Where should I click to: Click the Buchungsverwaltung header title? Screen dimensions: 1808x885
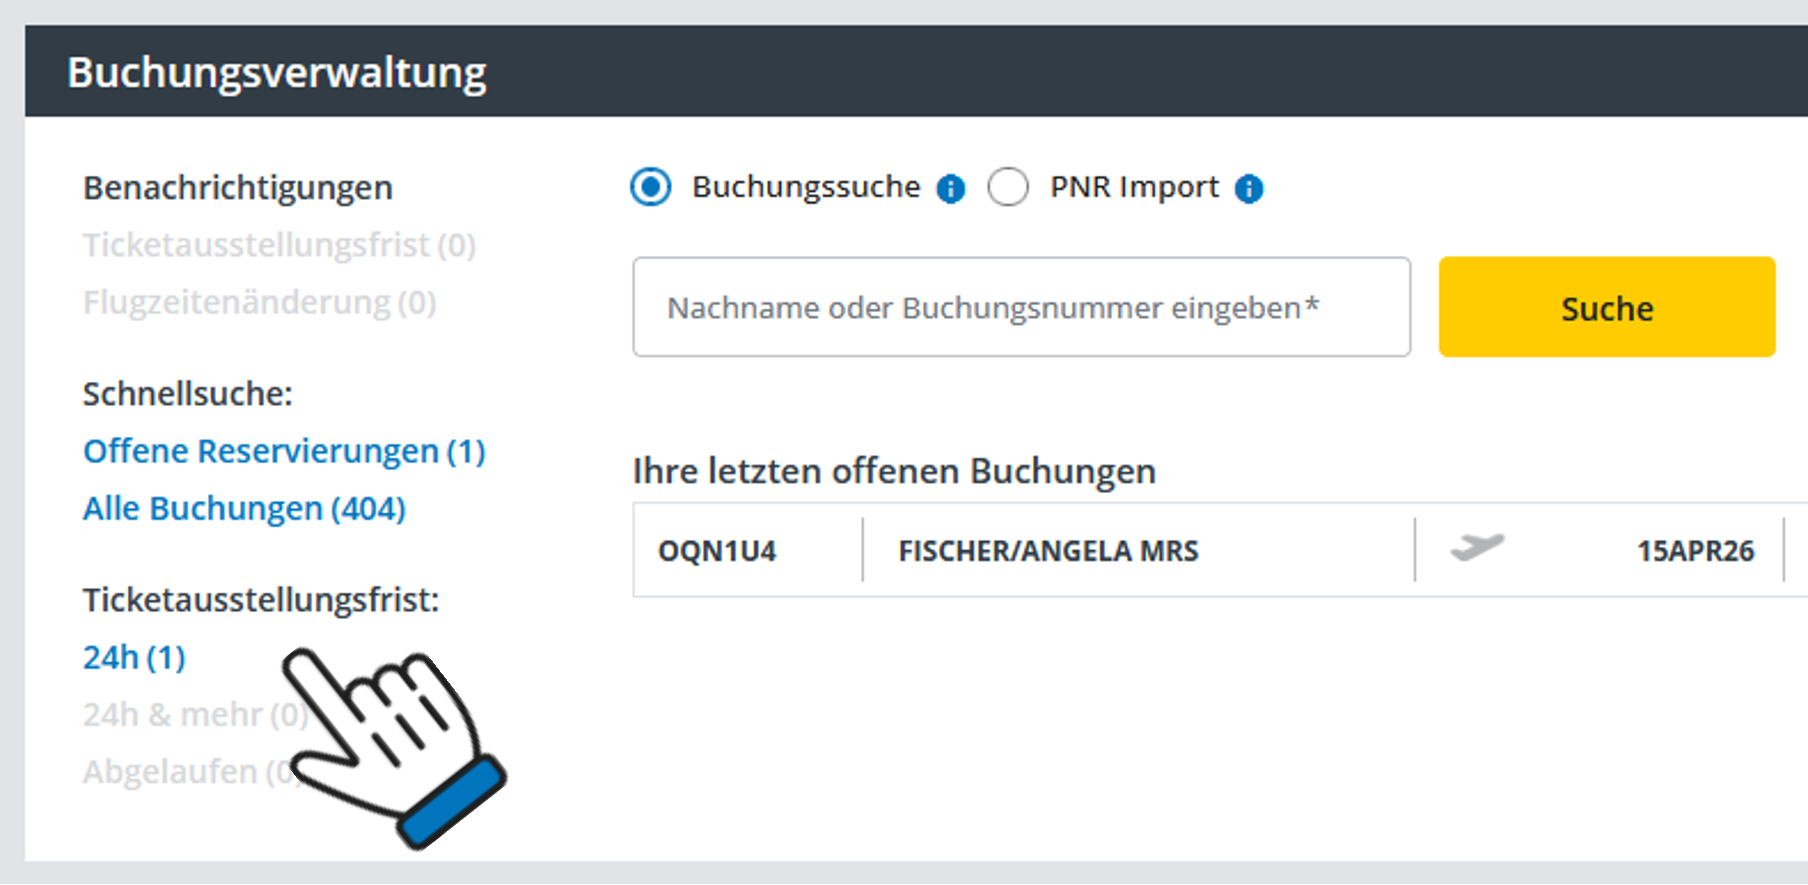[x=277, y=72]
